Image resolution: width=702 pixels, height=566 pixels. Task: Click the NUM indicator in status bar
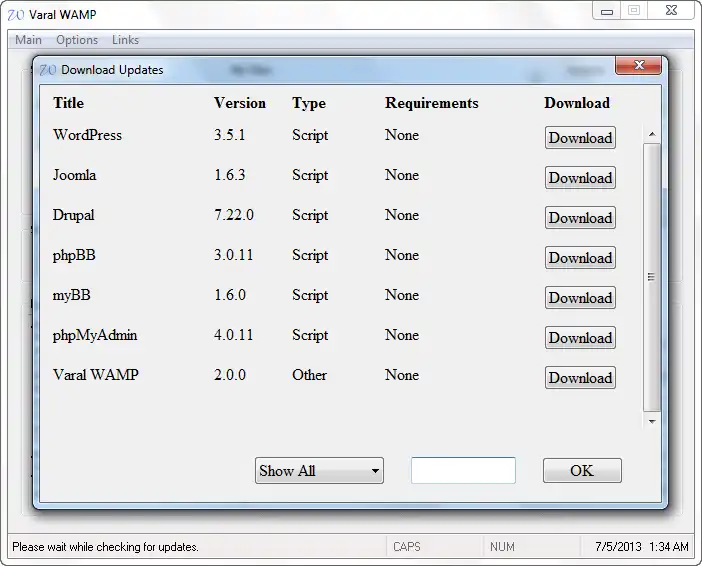502,547
